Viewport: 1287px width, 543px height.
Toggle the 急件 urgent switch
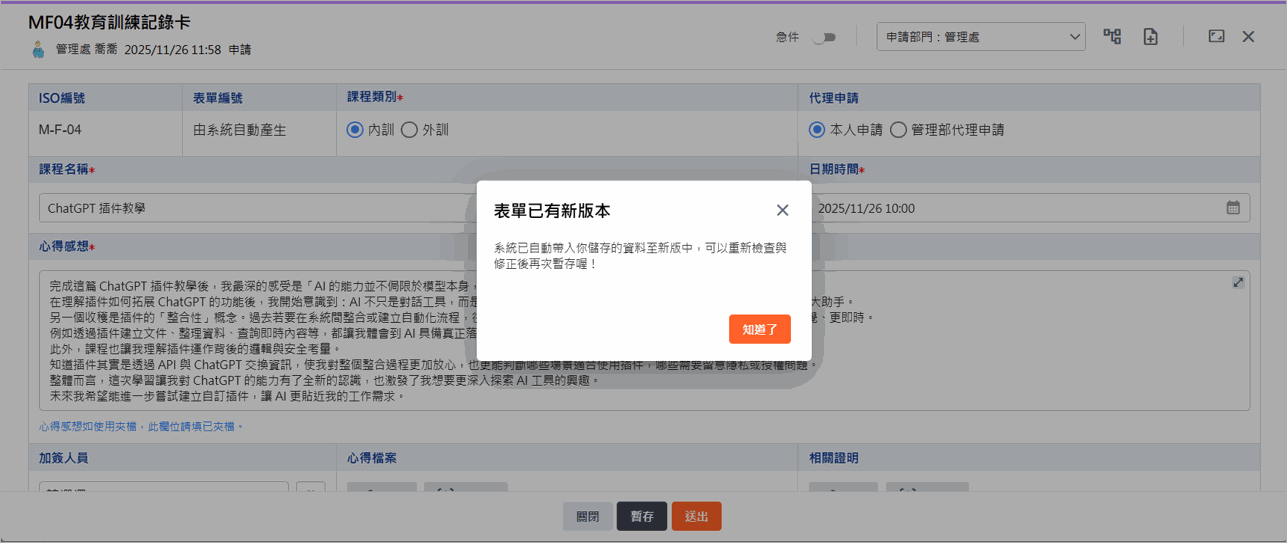pyautogui.click(x=823, y=37)
